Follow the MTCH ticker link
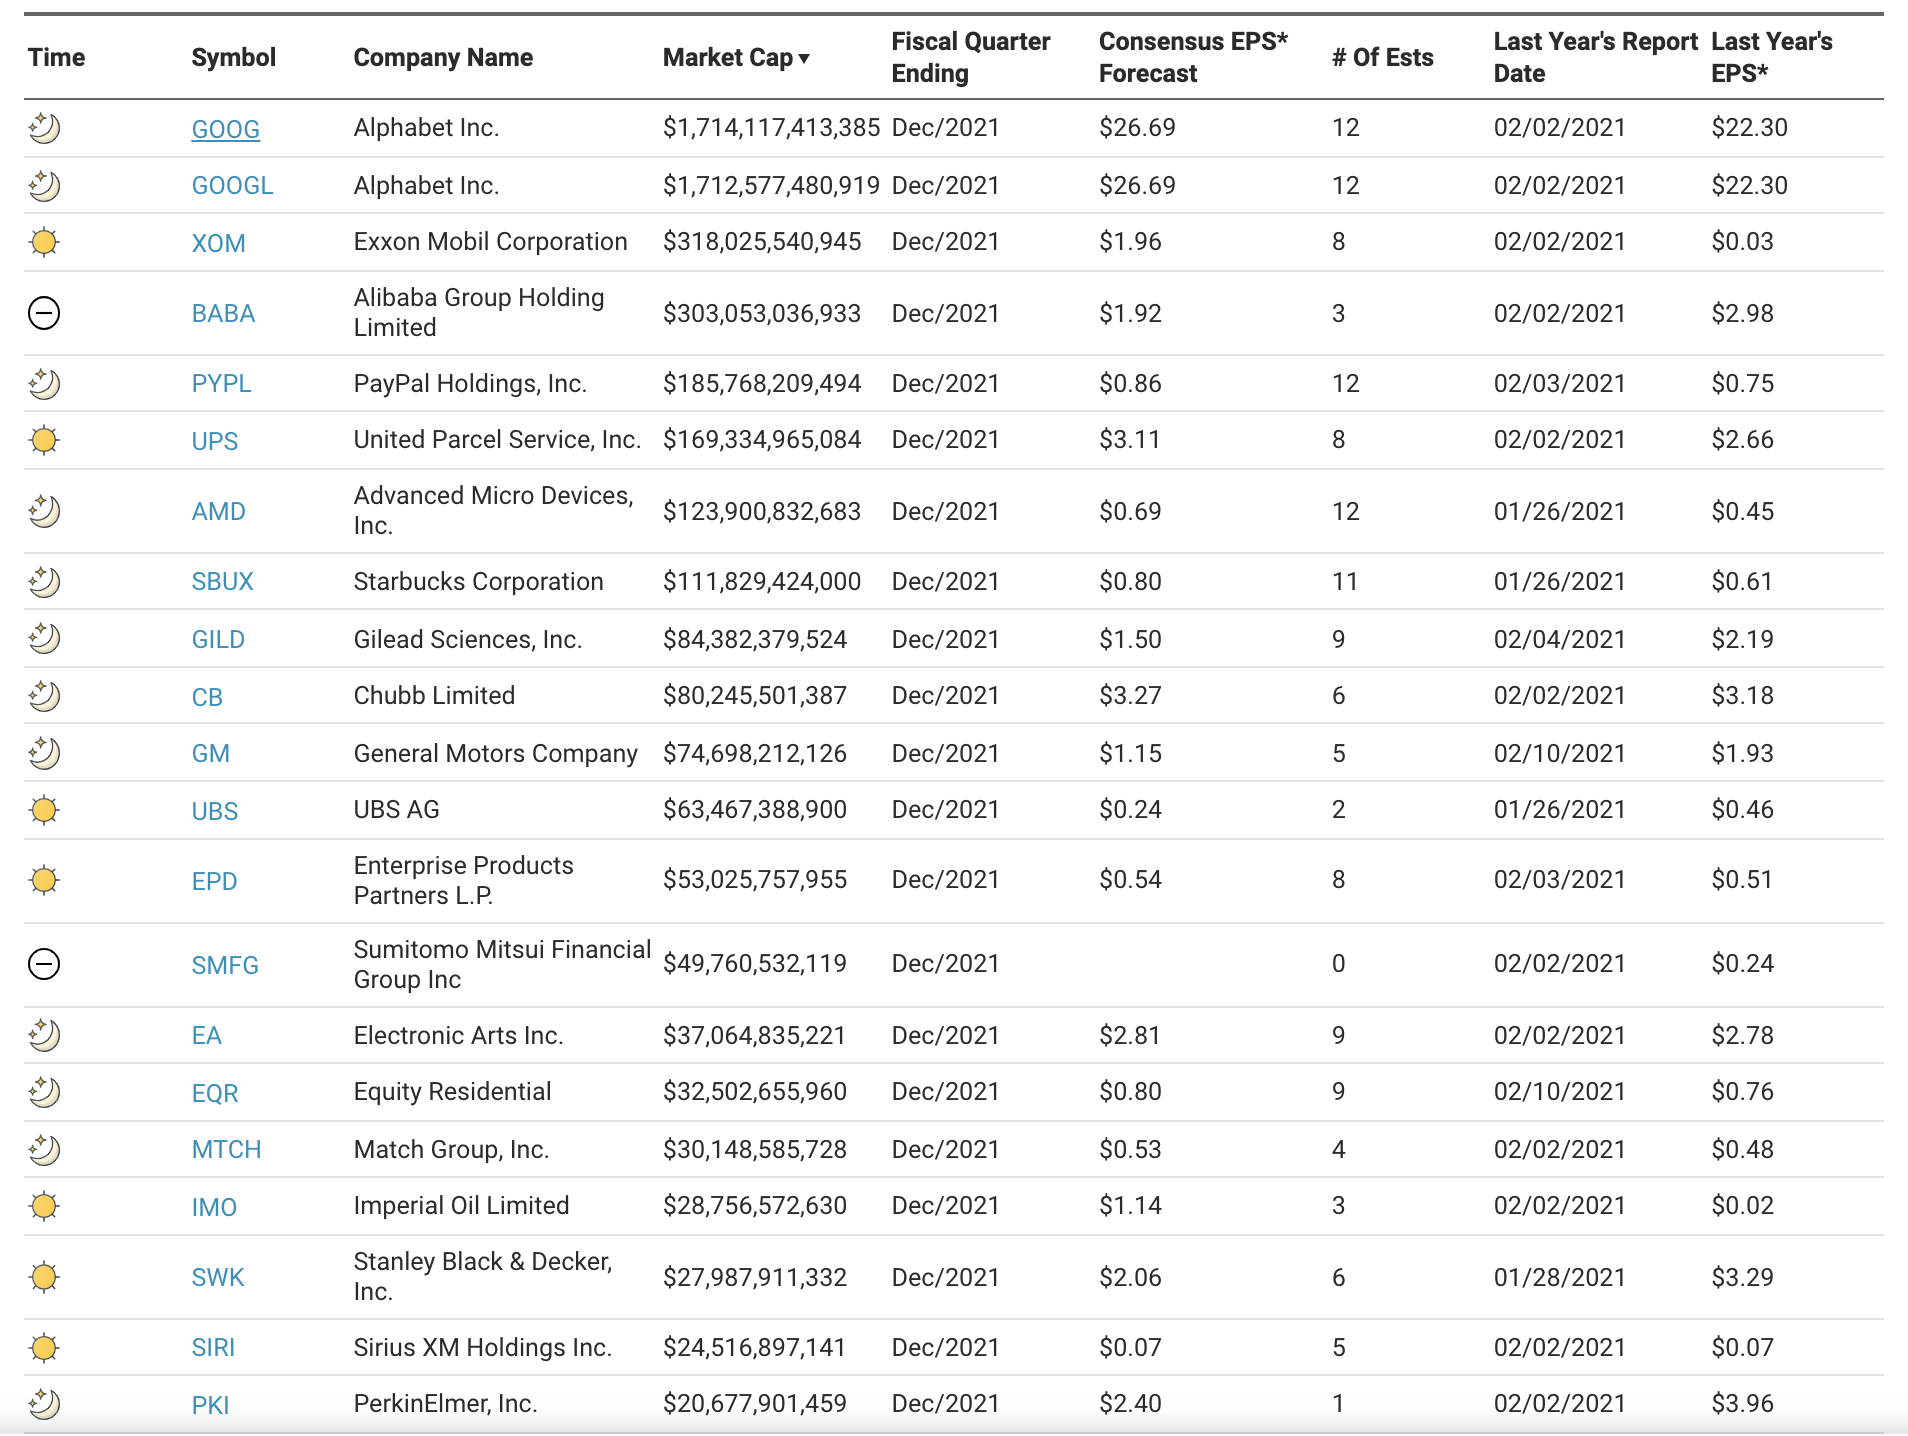 226,1150
